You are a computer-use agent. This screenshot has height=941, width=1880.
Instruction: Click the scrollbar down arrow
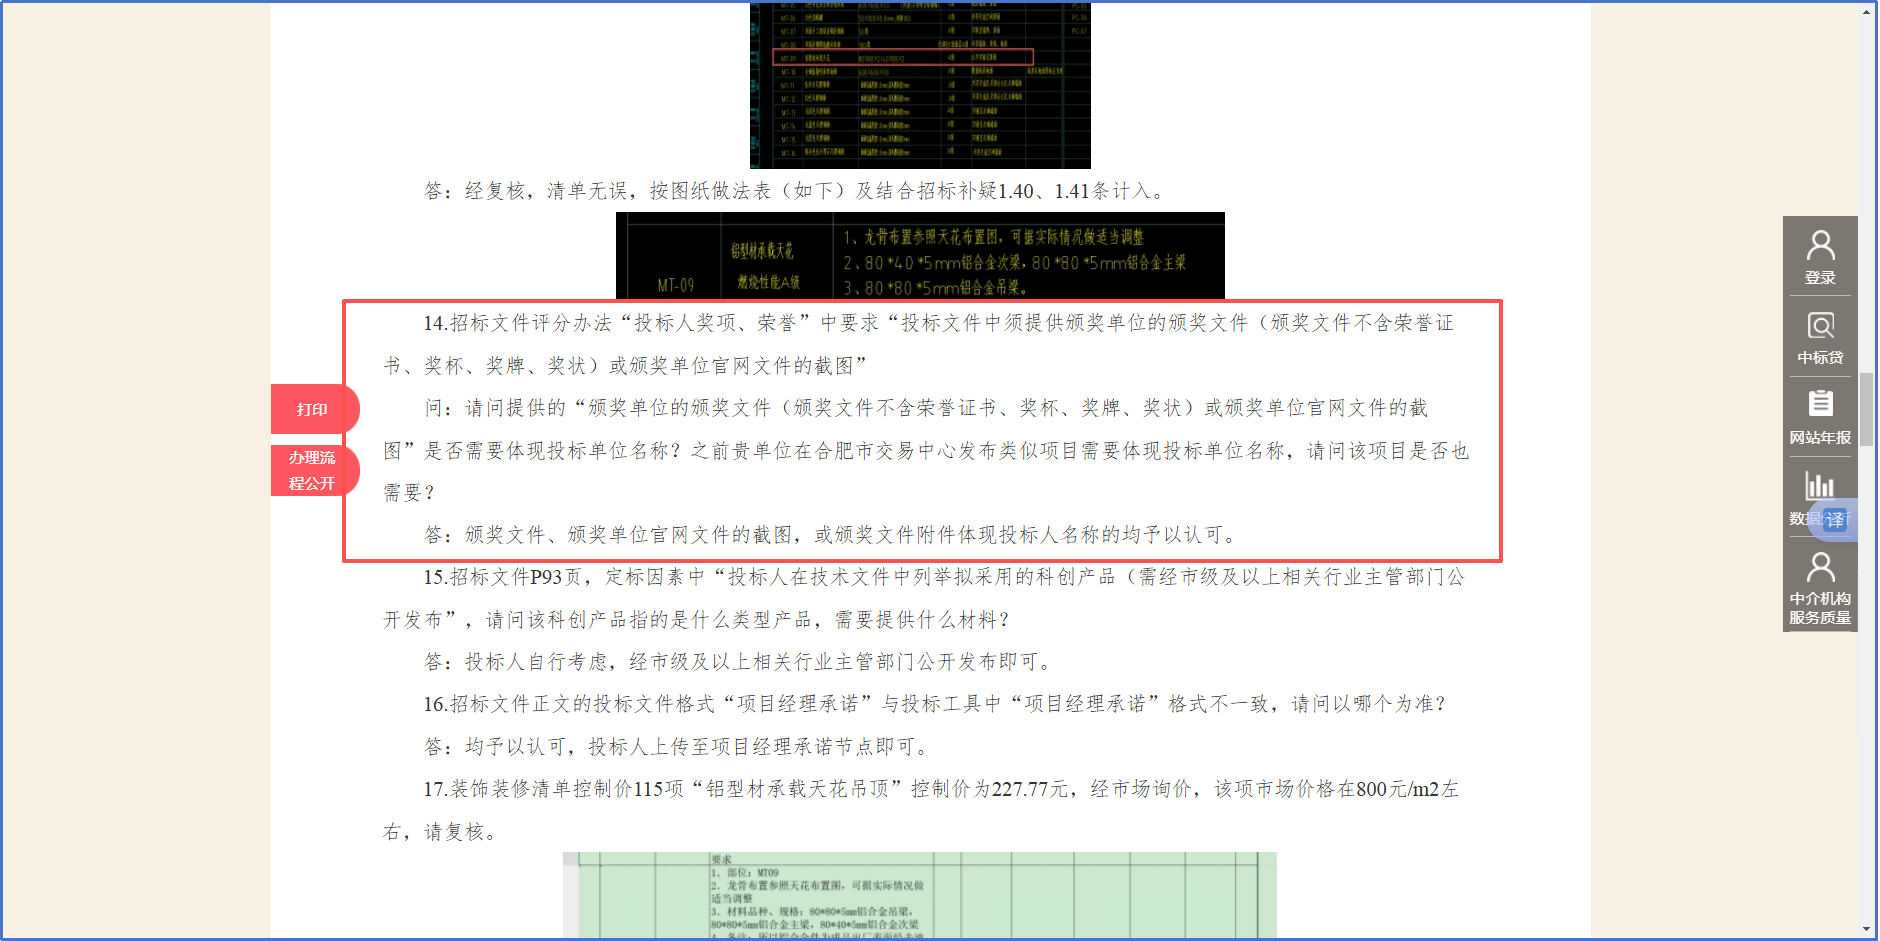click(x=1866, y=929)
